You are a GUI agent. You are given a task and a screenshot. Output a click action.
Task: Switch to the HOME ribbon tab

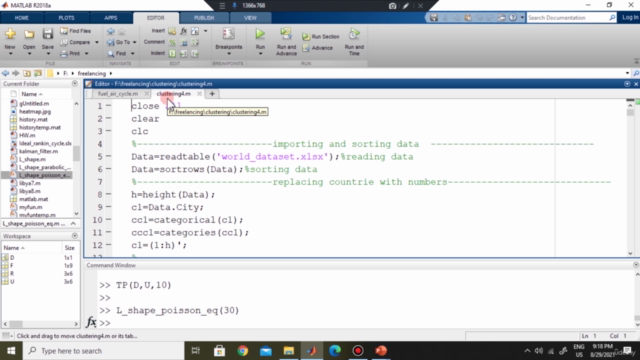(x=22, y=18)
